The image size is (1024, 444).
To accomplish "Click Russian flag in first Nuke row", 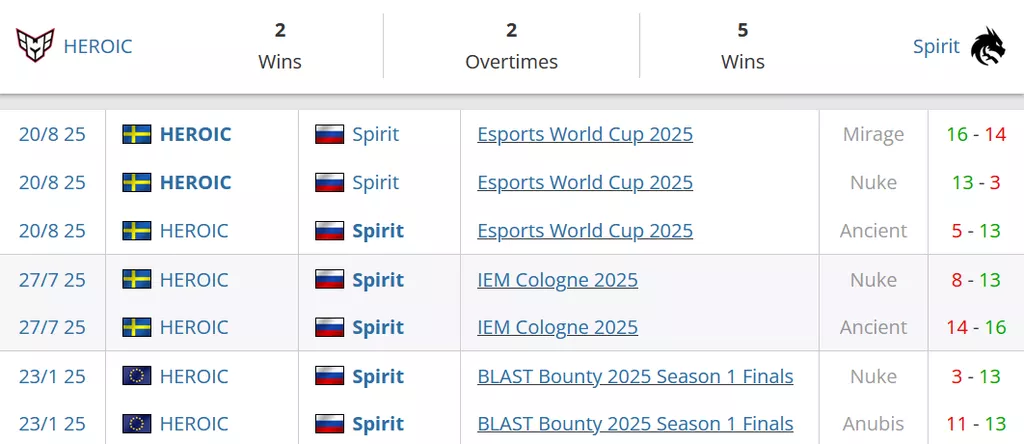I will pos(330,182).
